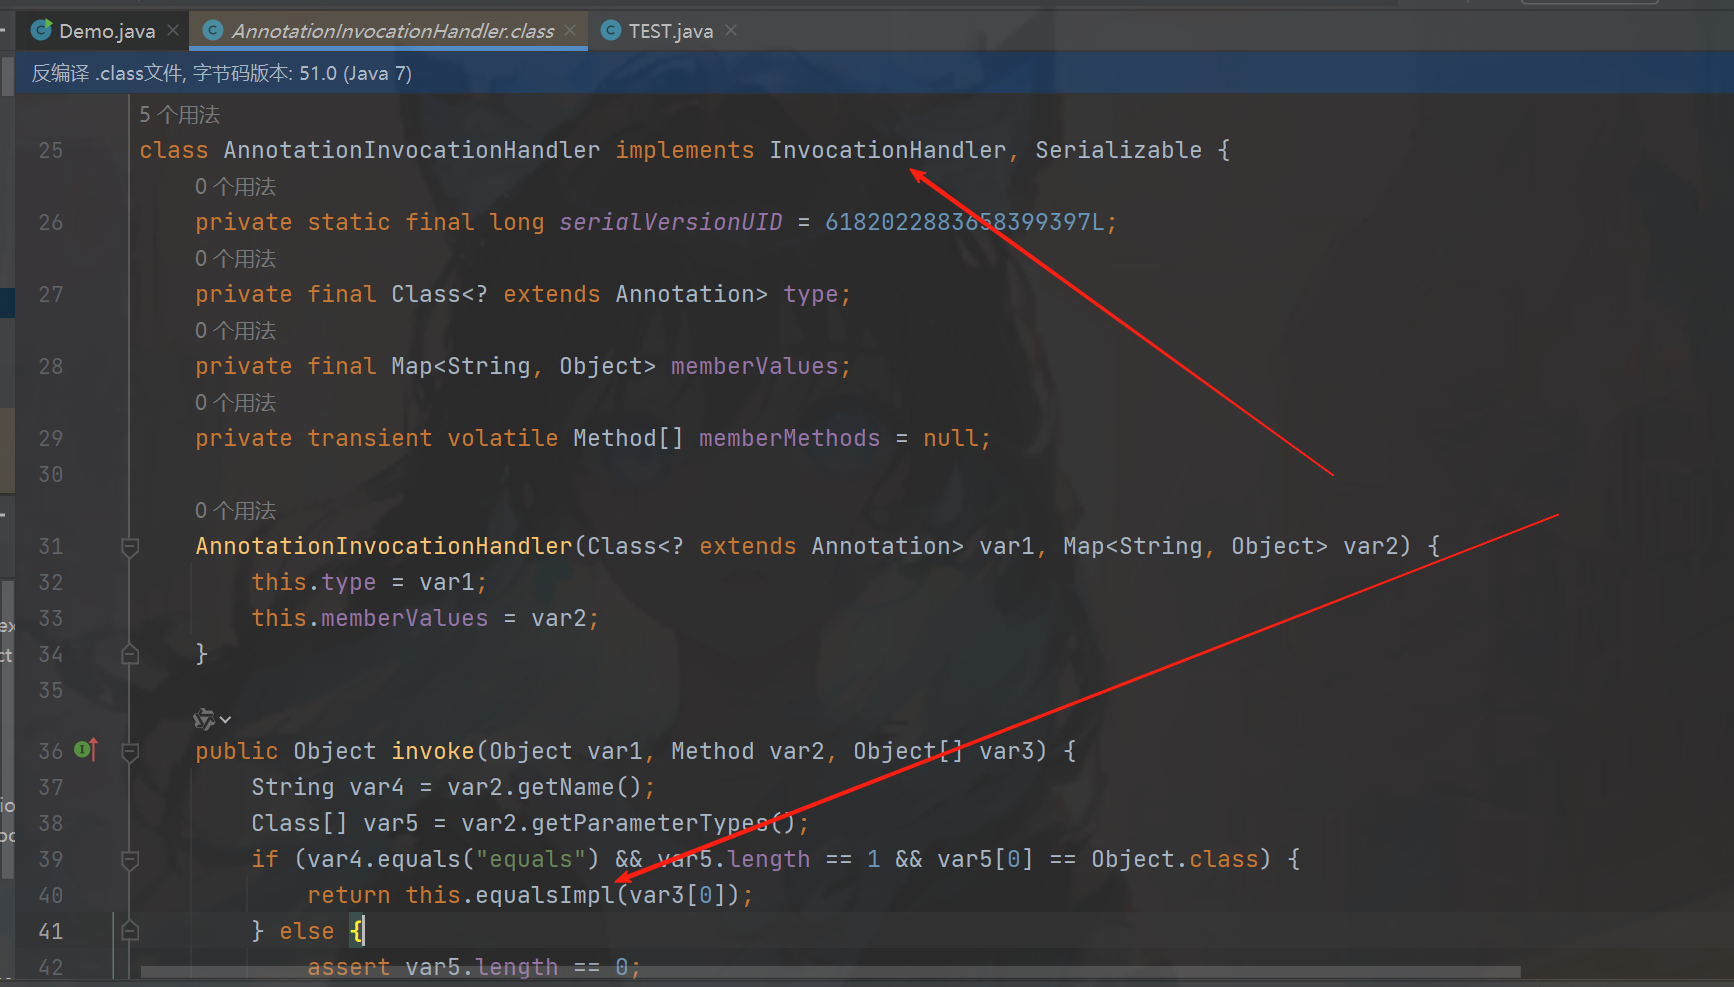Click line number 25 in the gutter
This screenshot has height=987, width=1734.
click(x=50, y=150)
